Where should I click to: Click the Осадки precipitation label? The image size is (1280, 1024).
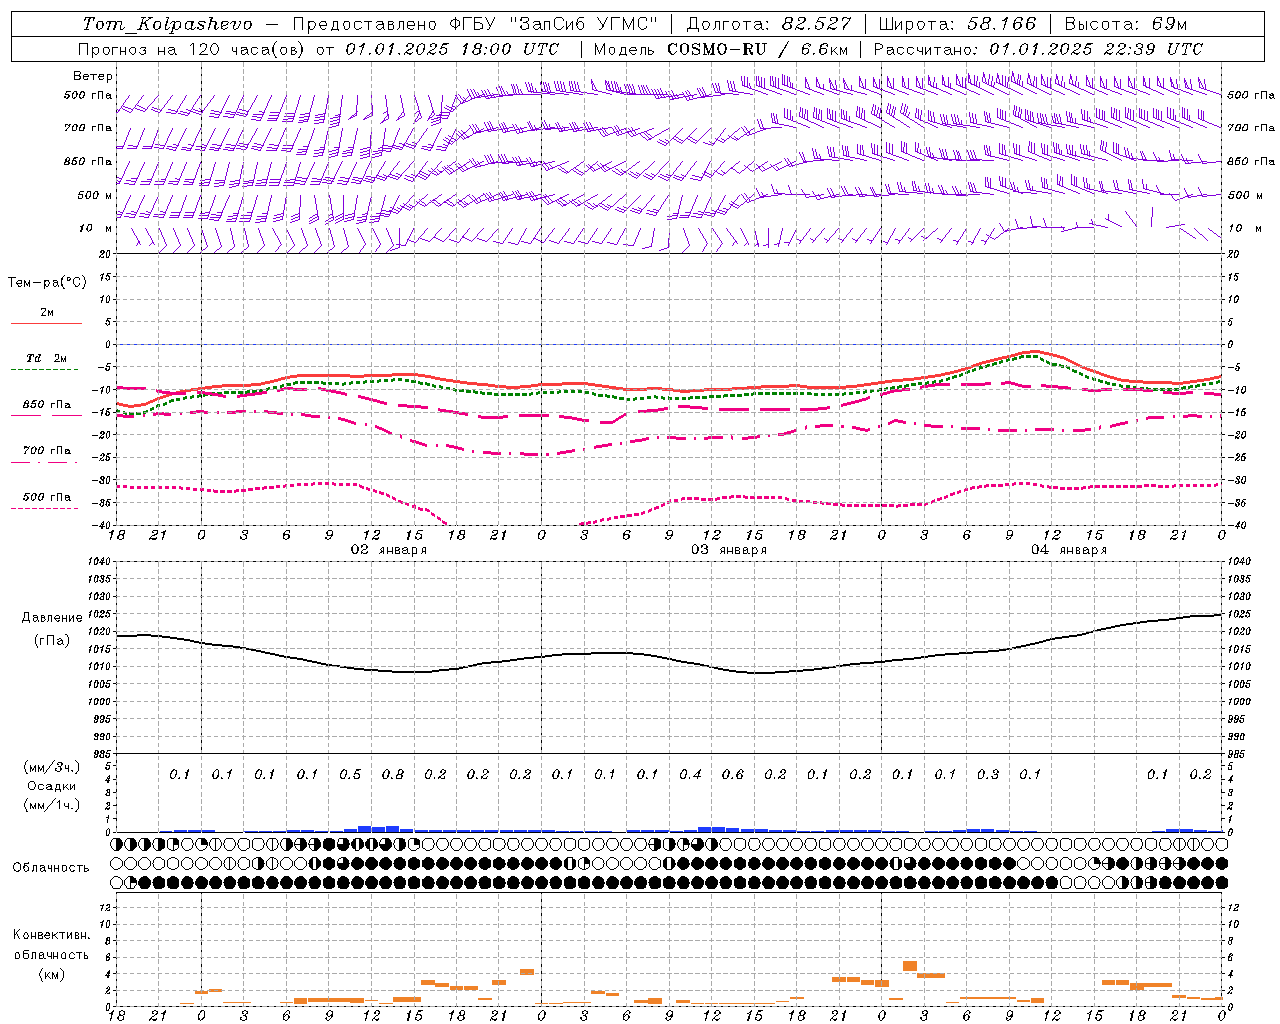click(52, 786)
